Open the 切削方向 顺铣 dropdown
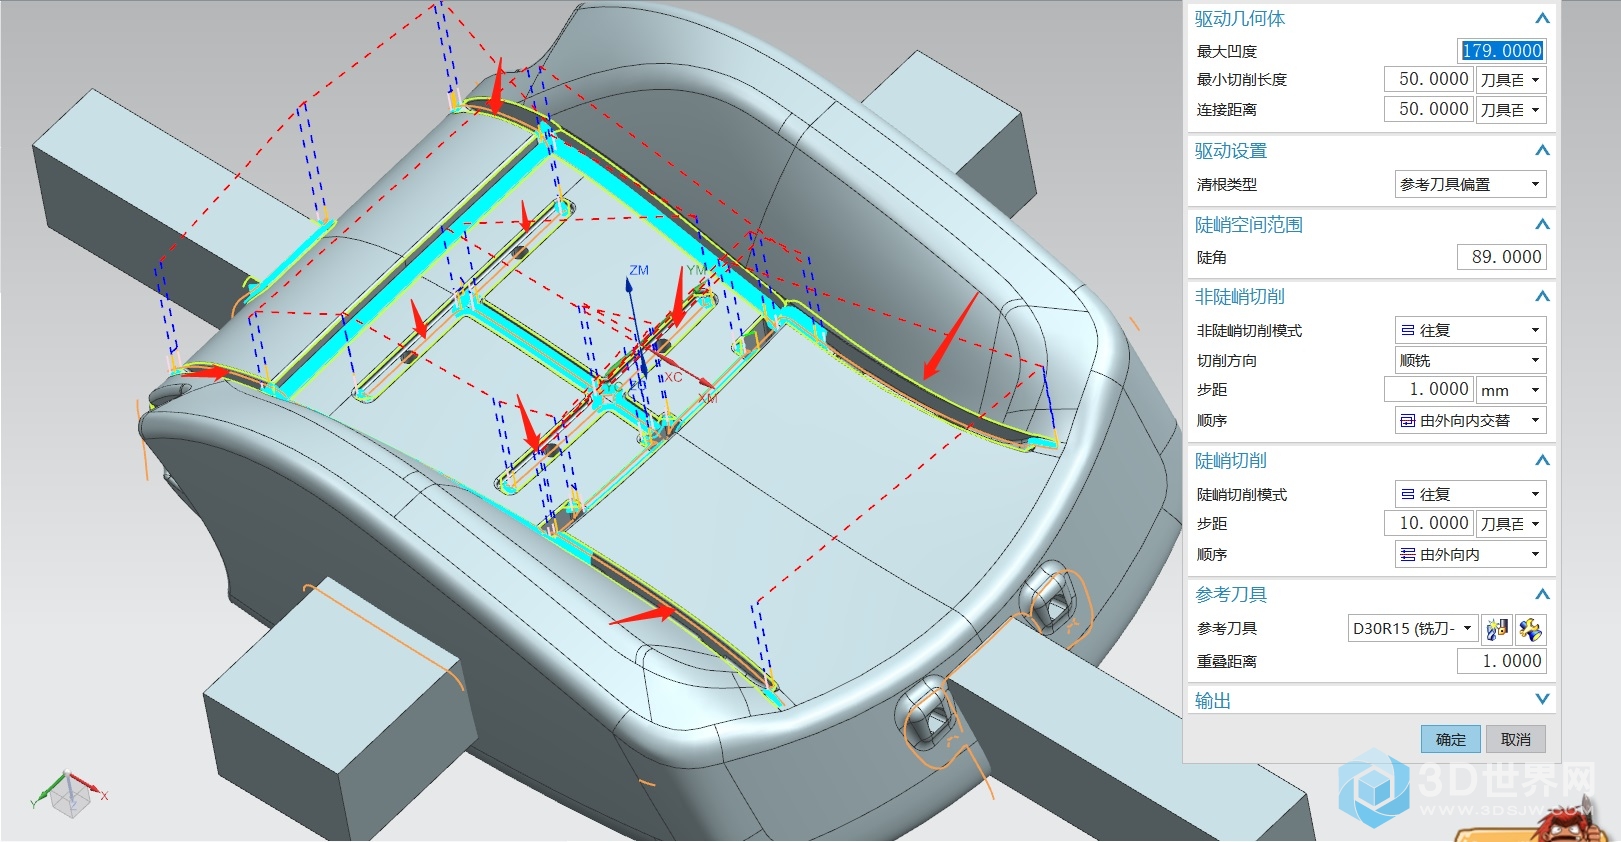This screenshot has height=842, width=1621. tap(1470, 360)
